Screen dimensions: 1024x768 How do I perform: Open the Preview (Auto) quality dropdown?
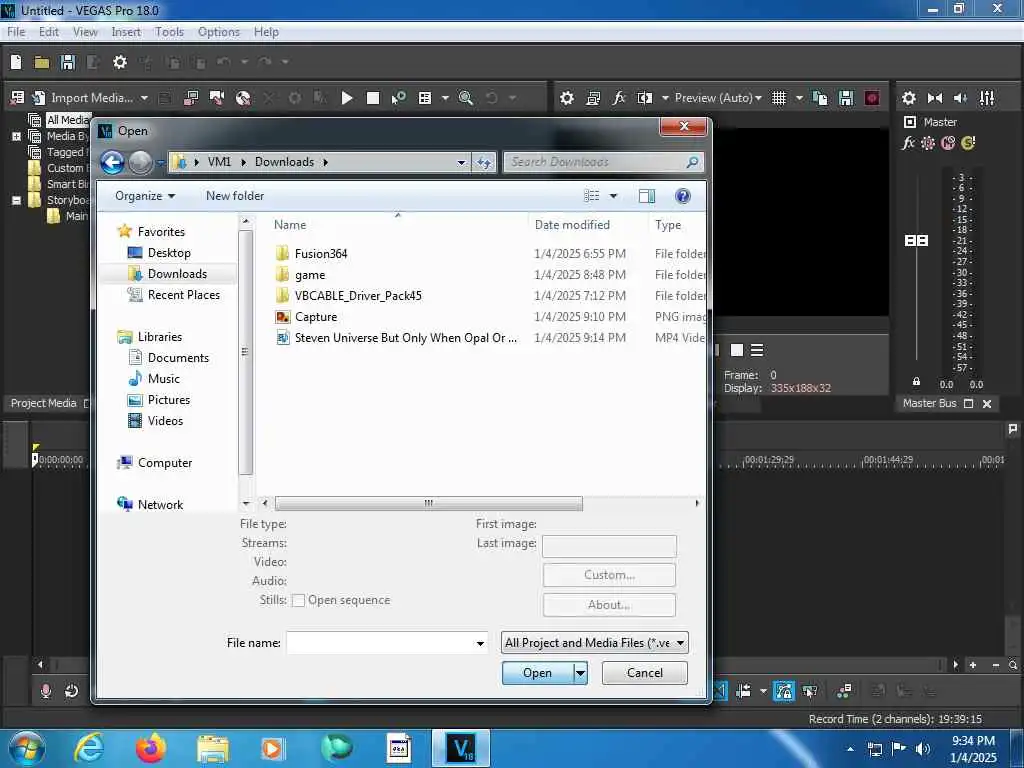click(718, 98)
